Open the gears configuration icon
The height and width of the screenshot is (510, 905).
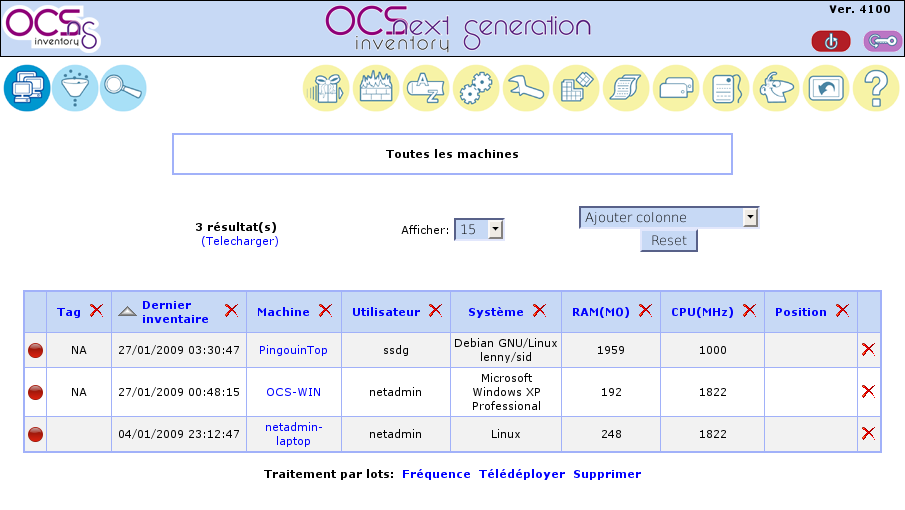pyautogui.click(x=477, y=88)
